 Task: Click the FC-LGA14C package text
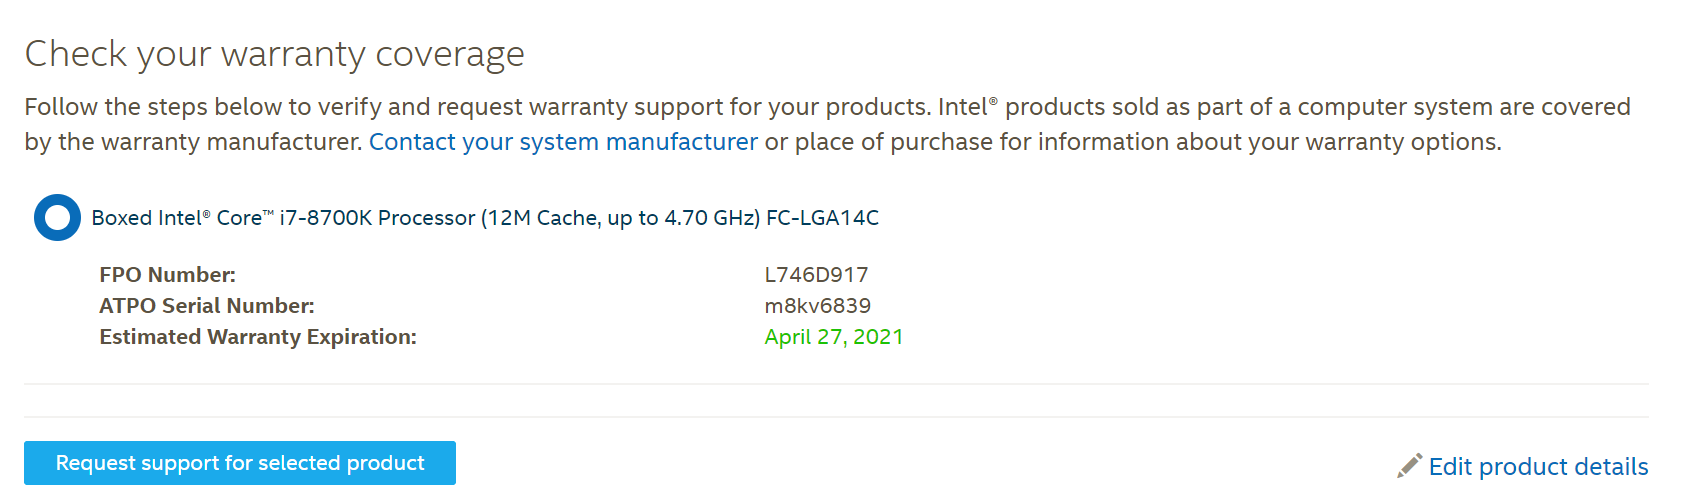click(x=822, y=218)
